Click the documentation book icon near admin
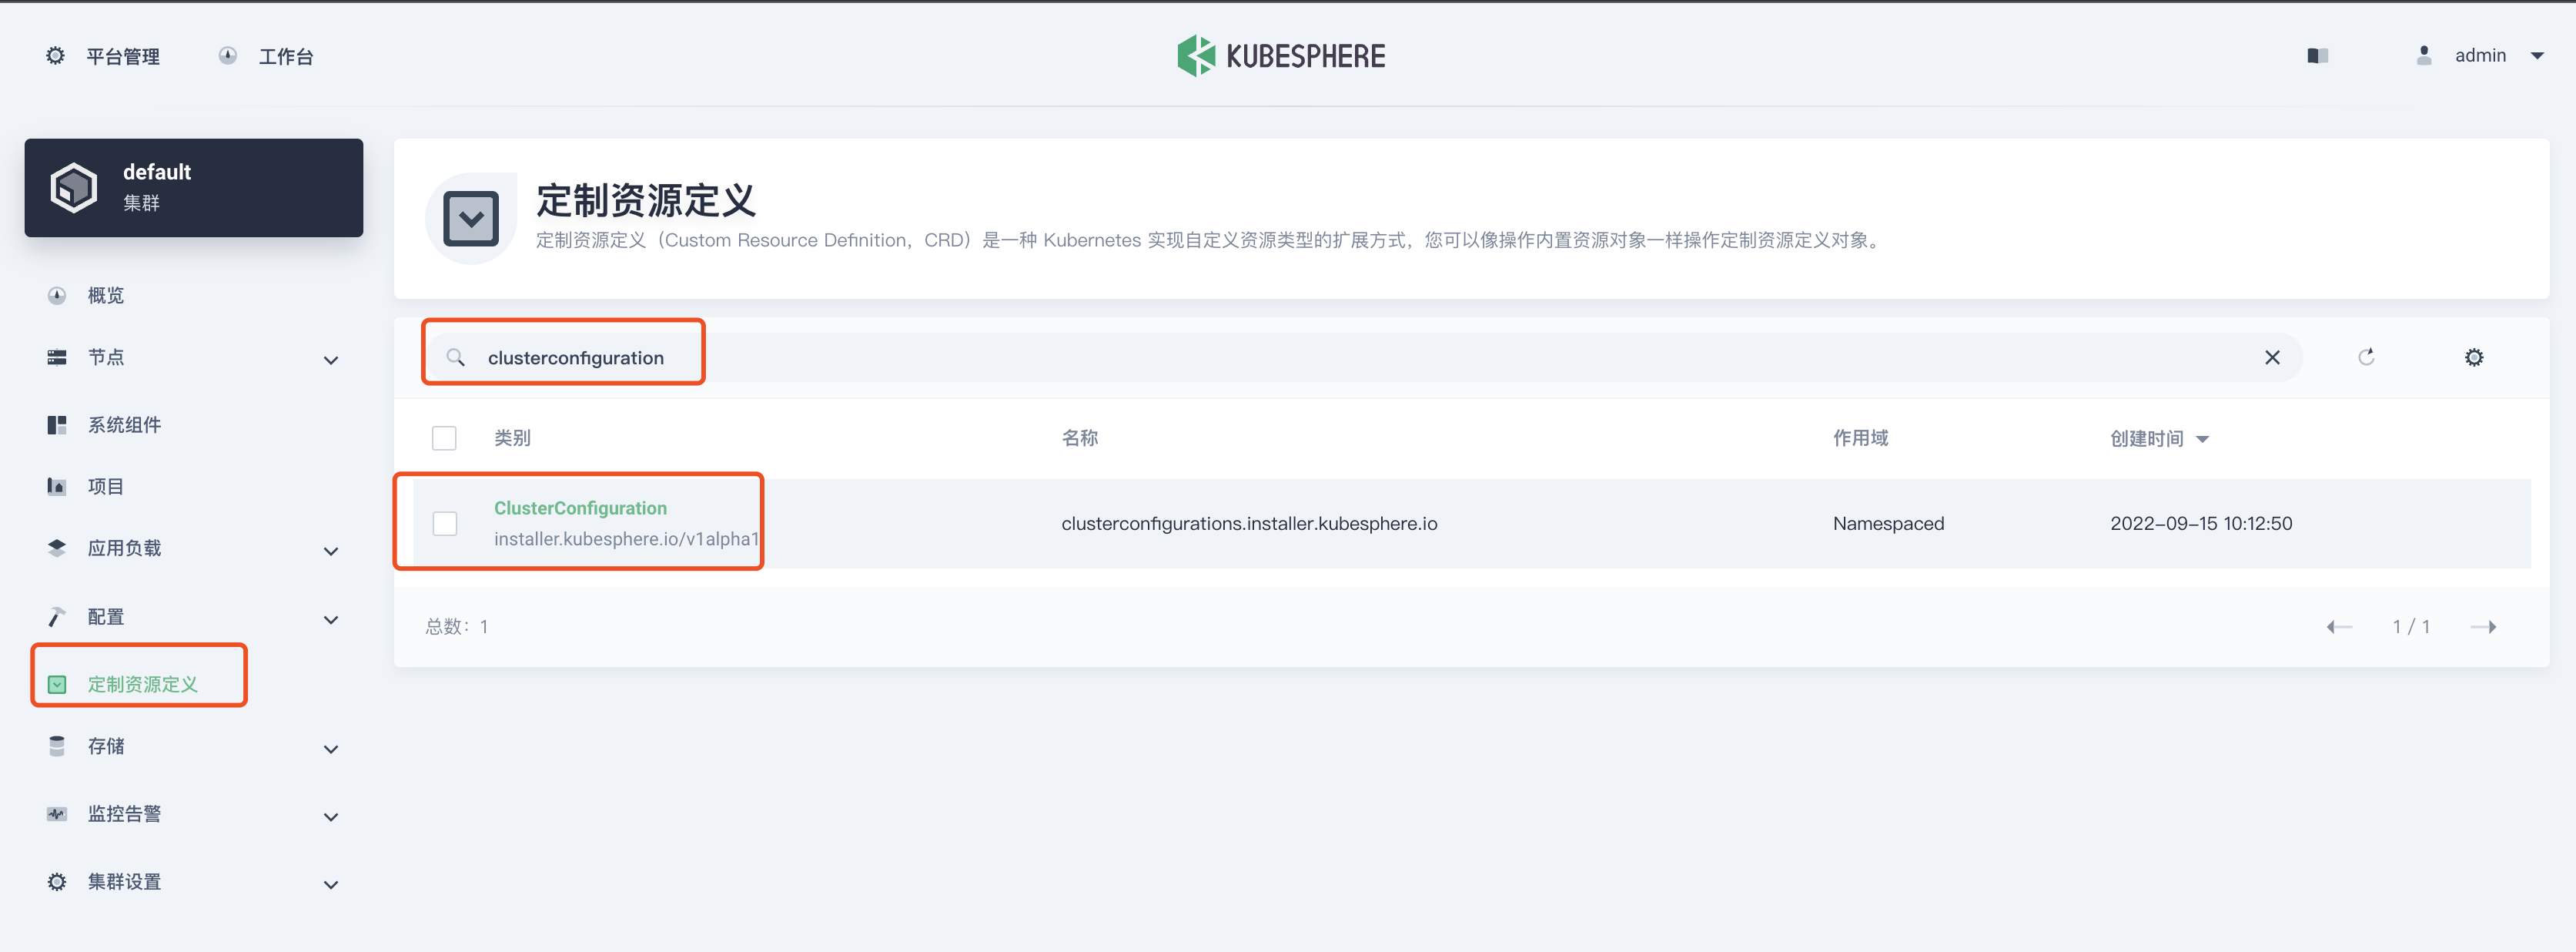This screenshot has height=952, width=2576. [x=2317, y=56]
